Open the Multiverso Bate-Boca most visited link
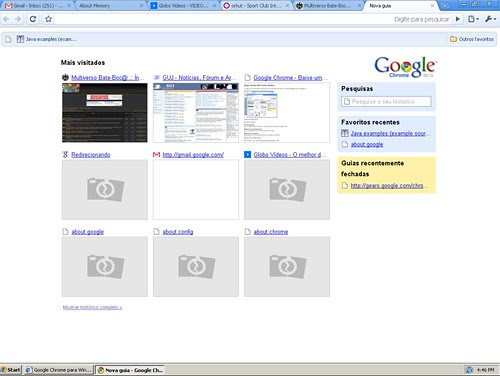Screen dimensions: 500x376 (x=107, y=78)
